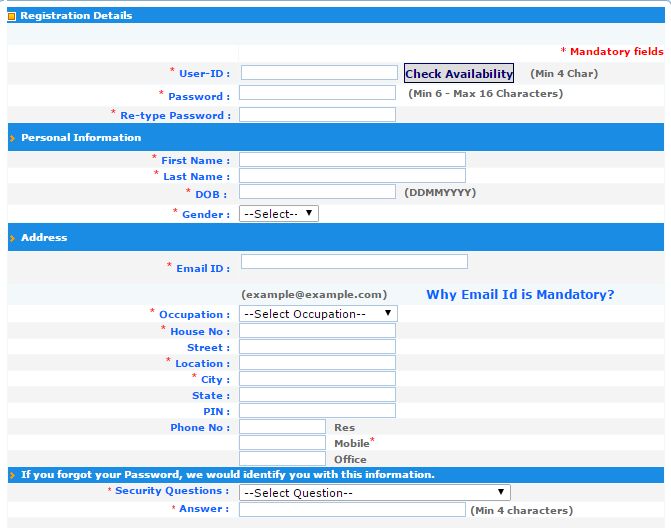Image resolution: width=671 pixels, height=528 pixels.
Task: Click the City input field
Action: [x=317, y=379]
